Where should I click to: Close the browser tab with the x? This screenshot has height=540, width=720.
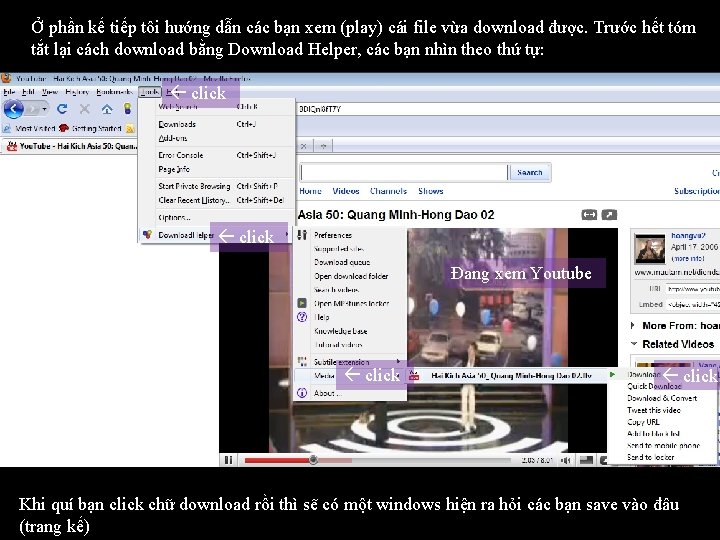304,146
